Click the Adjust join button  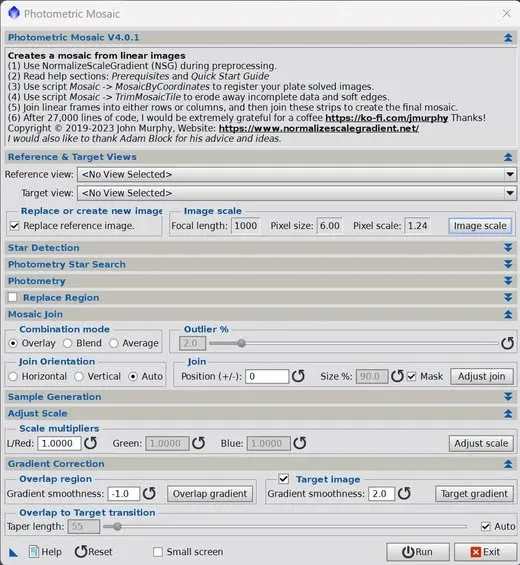(x=482, y=377)
